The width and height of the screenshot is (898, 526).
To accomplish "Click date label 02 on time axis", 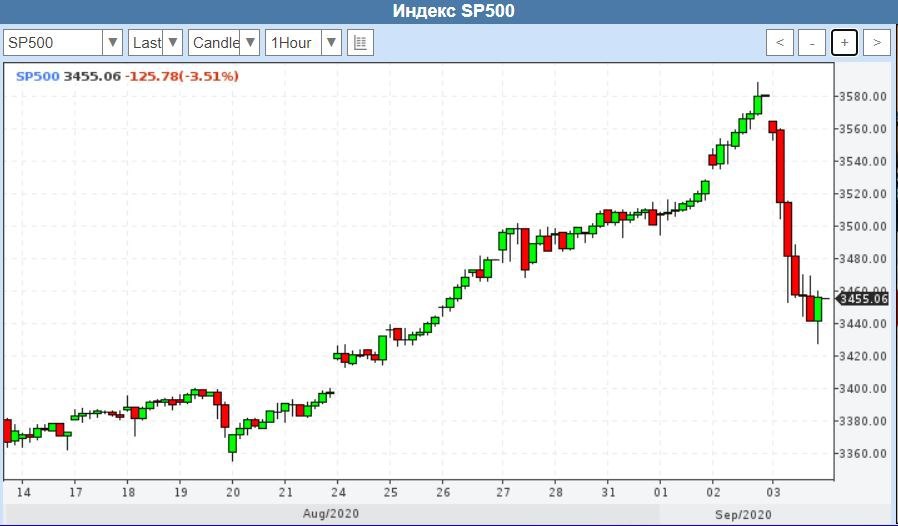I will click(713, 492).
